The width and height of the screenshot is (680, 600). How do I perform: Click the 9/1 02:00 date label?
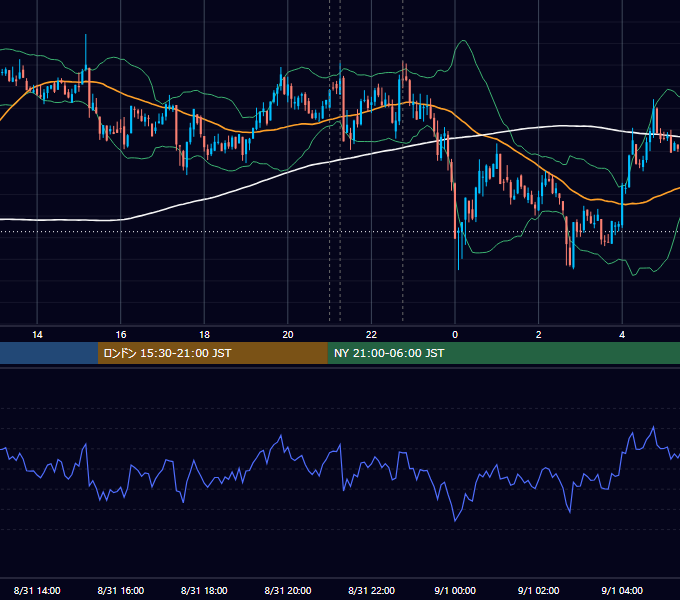[x=538, y=590]
